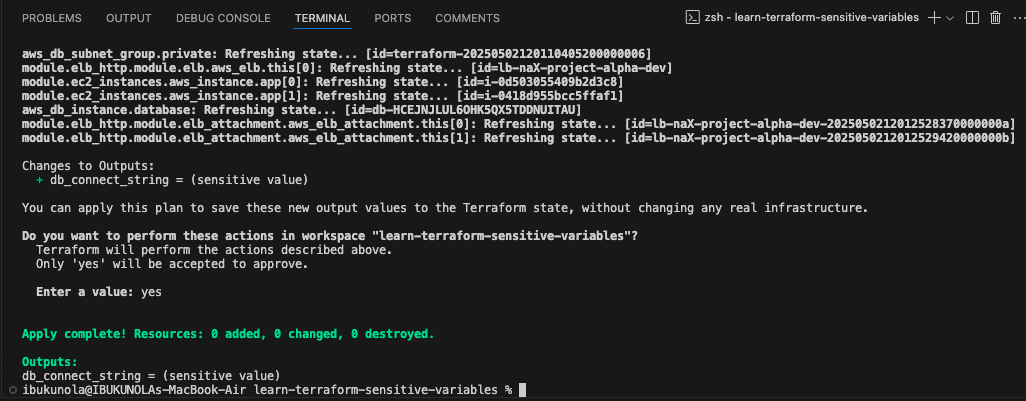Kill terminal with the trash icon

coord(996,18)
